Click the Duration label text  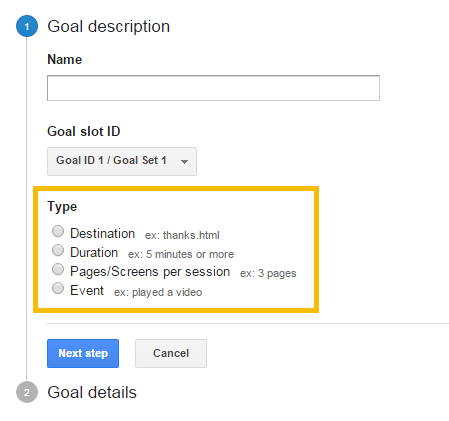pyautogui.click(x=94, y=252)
